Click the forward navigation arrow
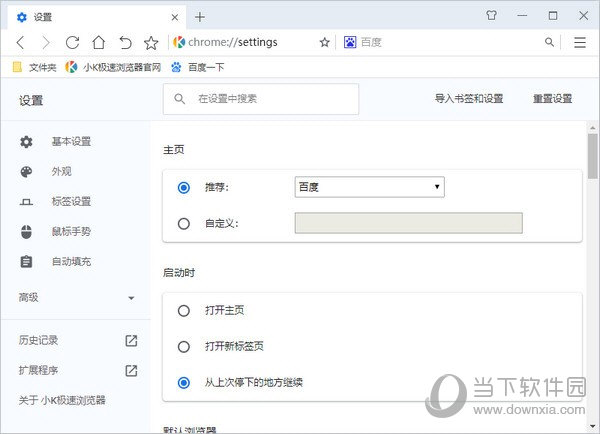This screenshot has width=600, height=434. (x=46, y=42)
